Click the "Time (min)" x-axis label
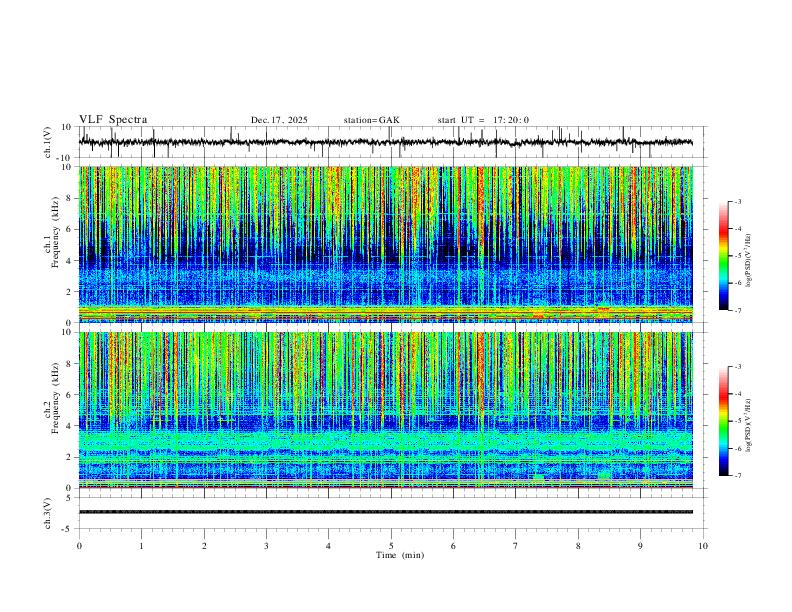Viewport: 792px width, 612px height. (x=400, y=555)
